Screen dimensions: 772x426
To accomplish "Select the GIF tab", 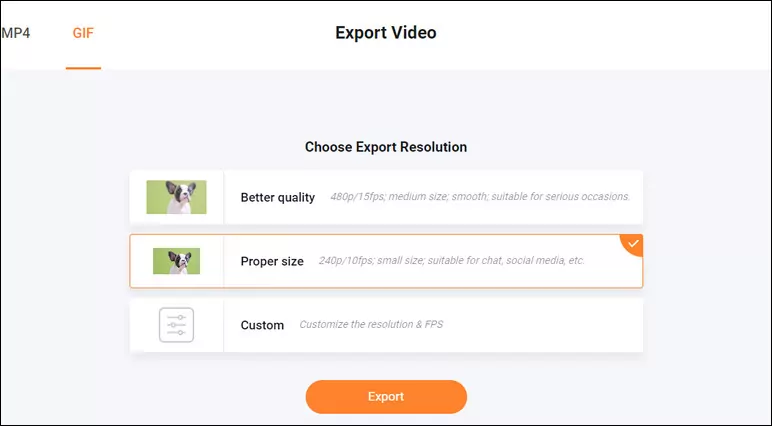I will tap(83, 33).
